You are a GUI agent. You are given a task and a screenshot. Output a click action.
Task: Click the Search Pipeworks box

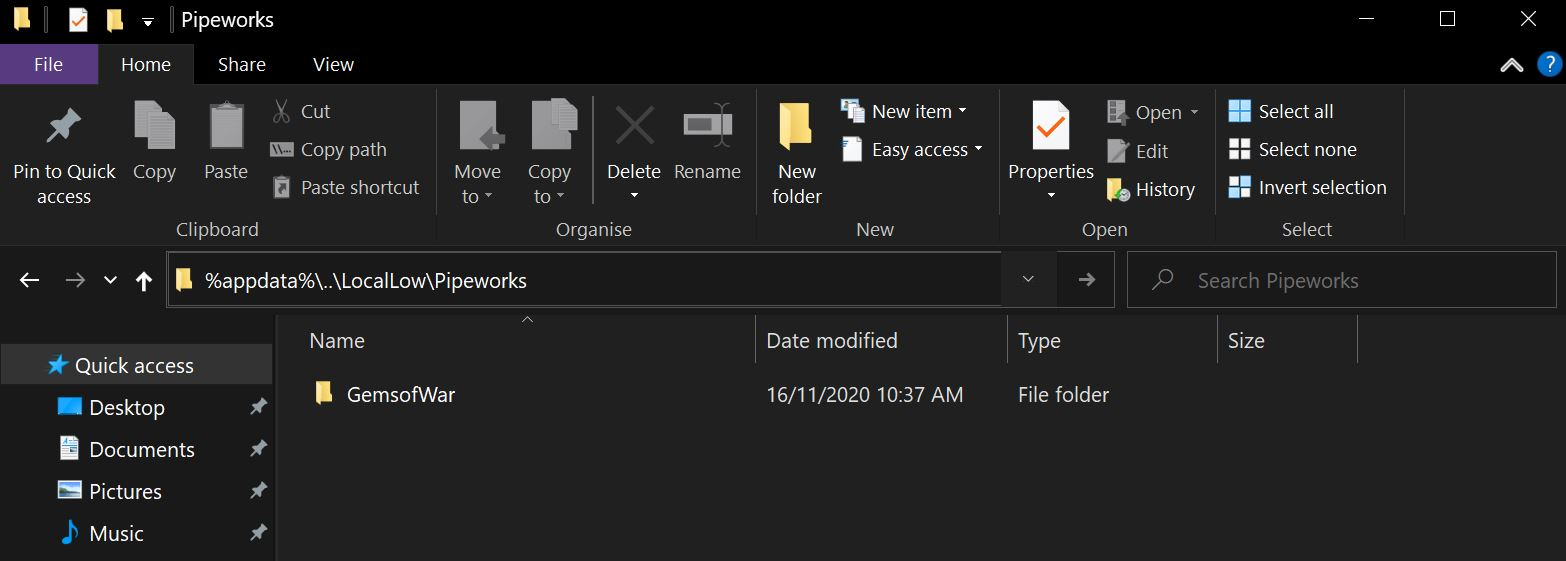[x=1342, y=280]
